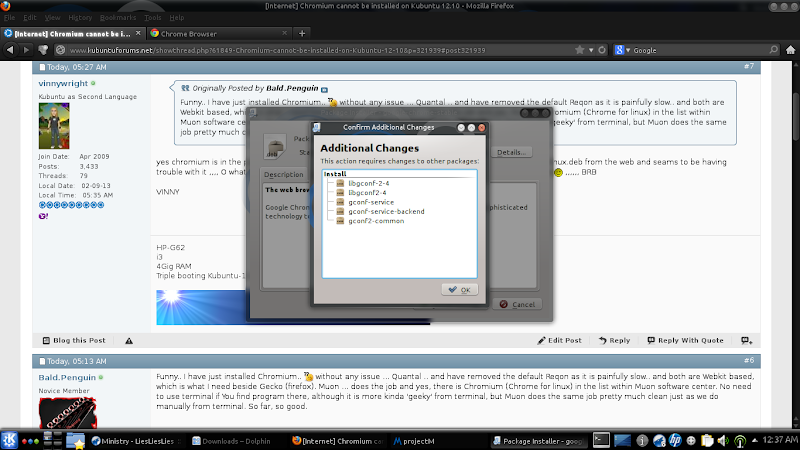This screenshot has height=450, width=800.
Task: Click the virtual desktop pager
Action: tap(53, 440)
